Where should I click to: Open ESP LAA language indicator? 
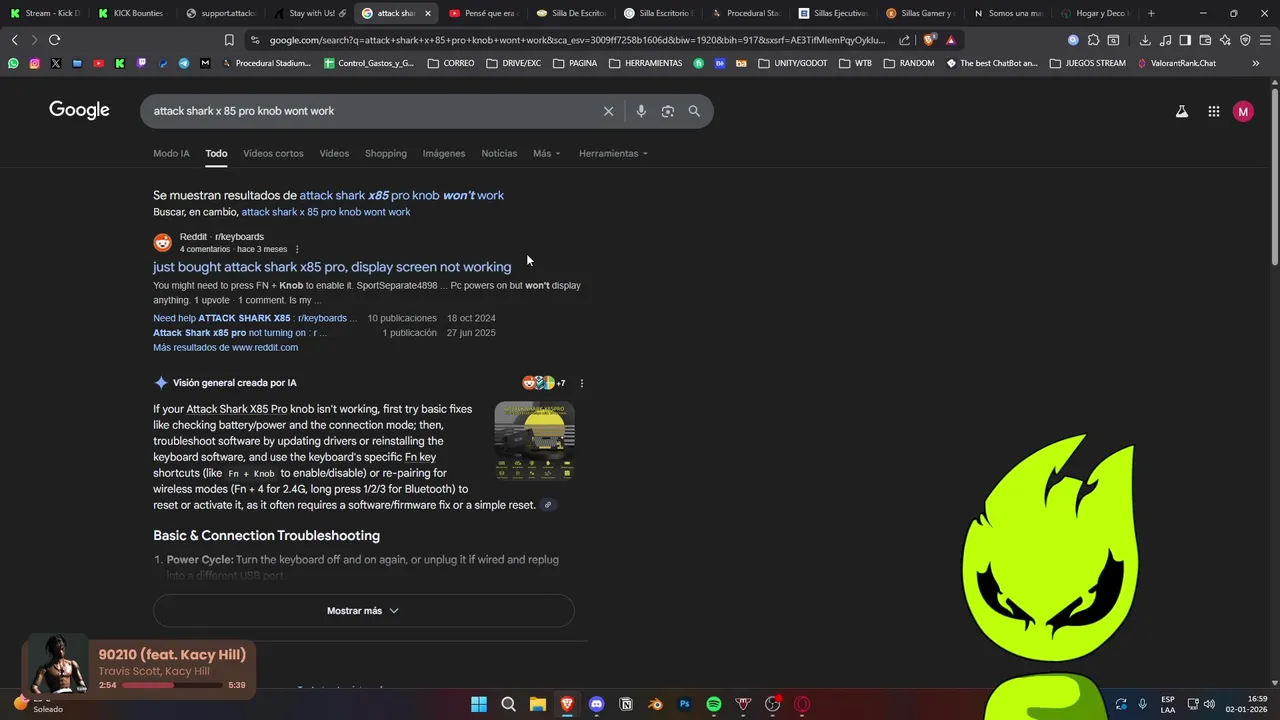(1168, 704)
